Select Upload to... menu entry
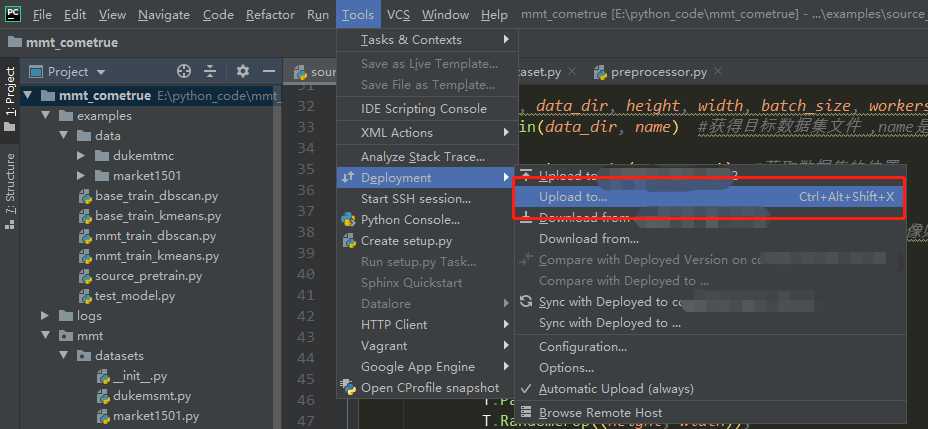 pyautogui.click(x=573, y=197)
